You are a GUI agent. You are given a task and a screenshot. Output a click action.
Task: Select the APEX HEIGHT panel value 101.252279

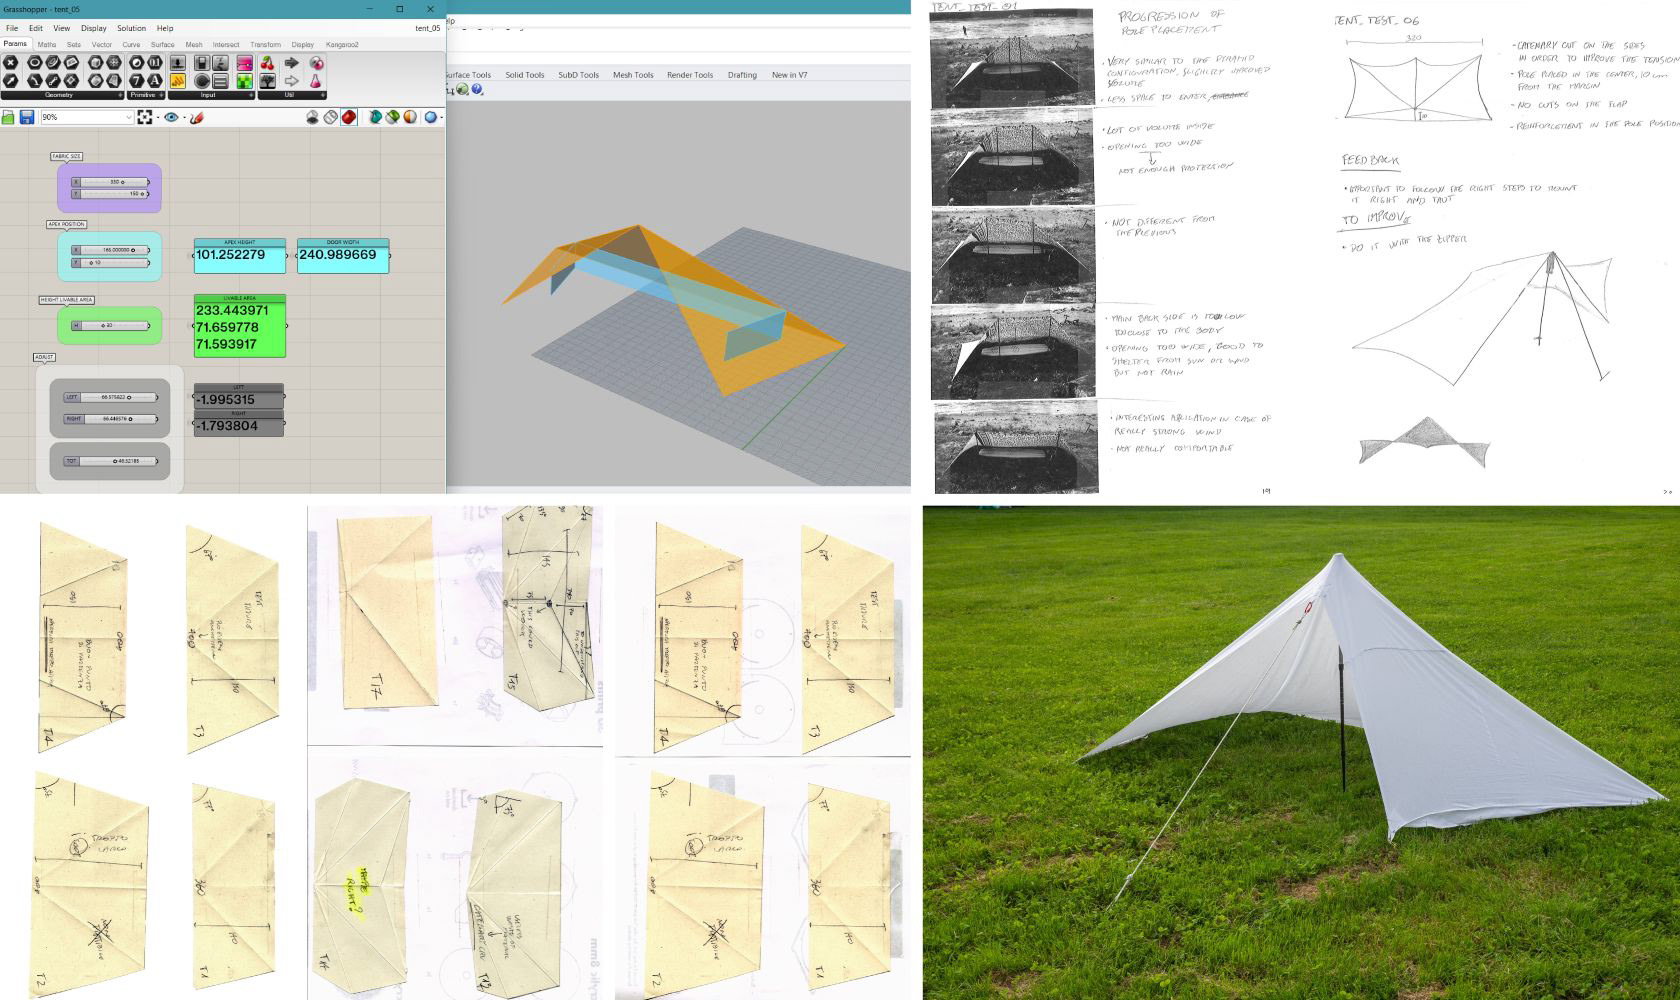[239, 256]
